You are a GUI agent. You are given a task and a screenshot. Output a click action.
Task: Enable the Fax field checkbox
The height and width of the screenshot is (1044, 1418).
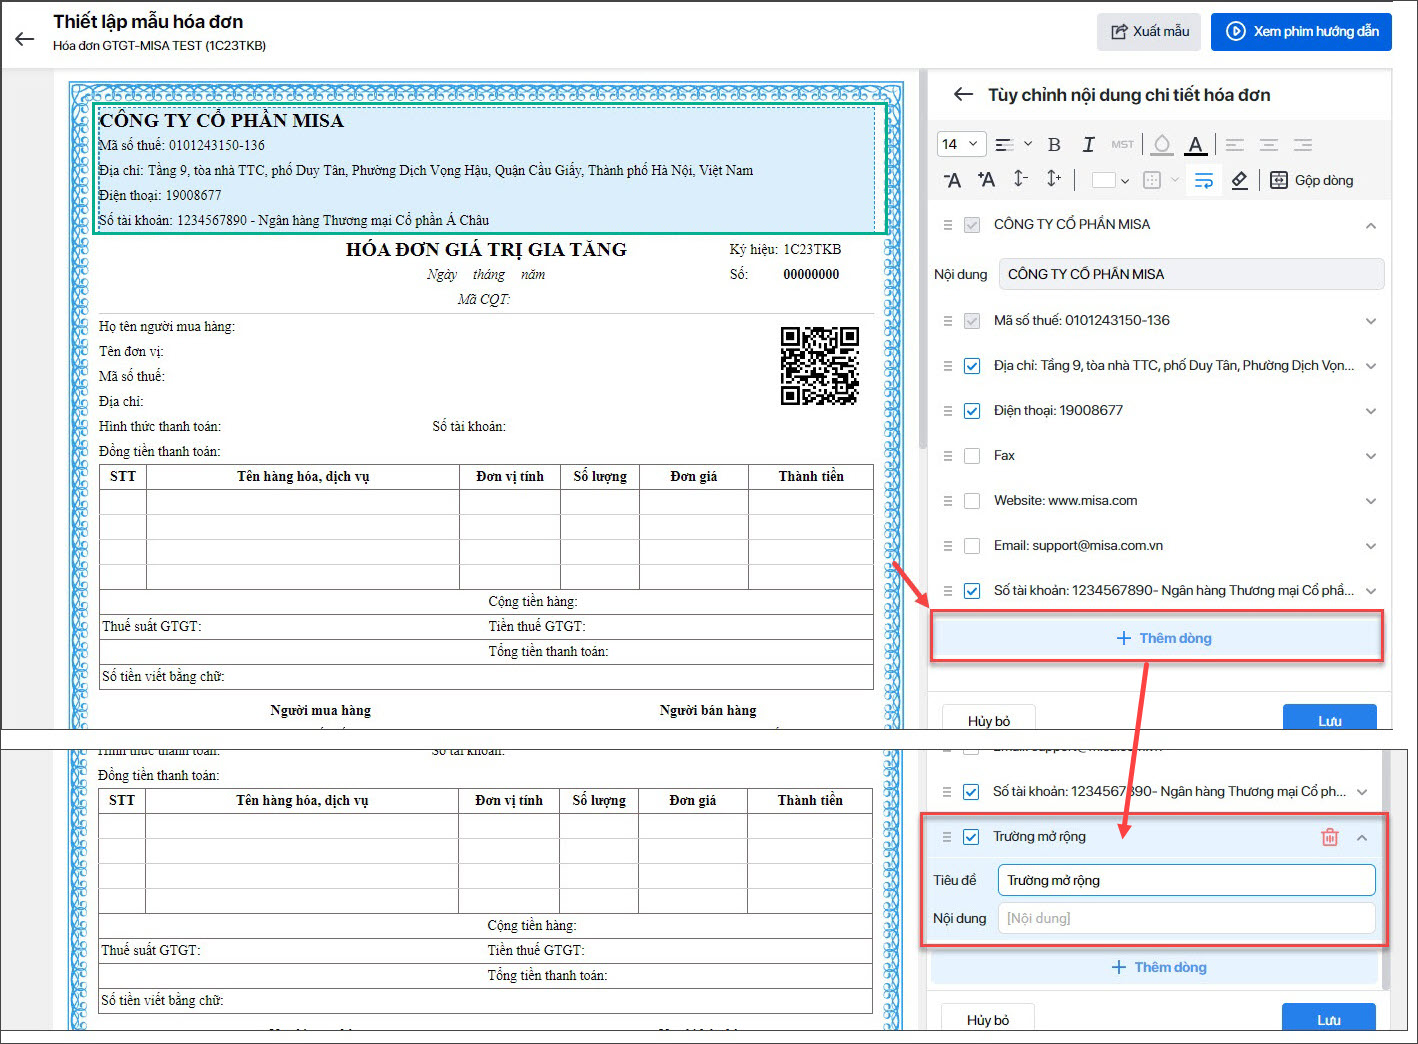pyautogui.click(x=971, y=456)
